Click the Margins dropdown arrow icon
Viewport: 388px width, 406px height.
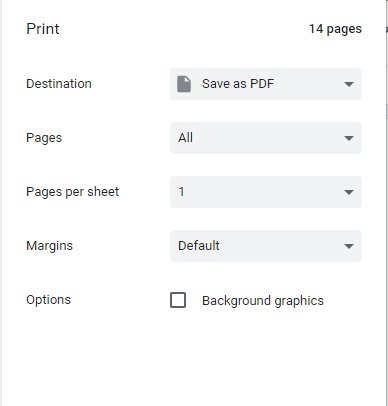point(349,246)
